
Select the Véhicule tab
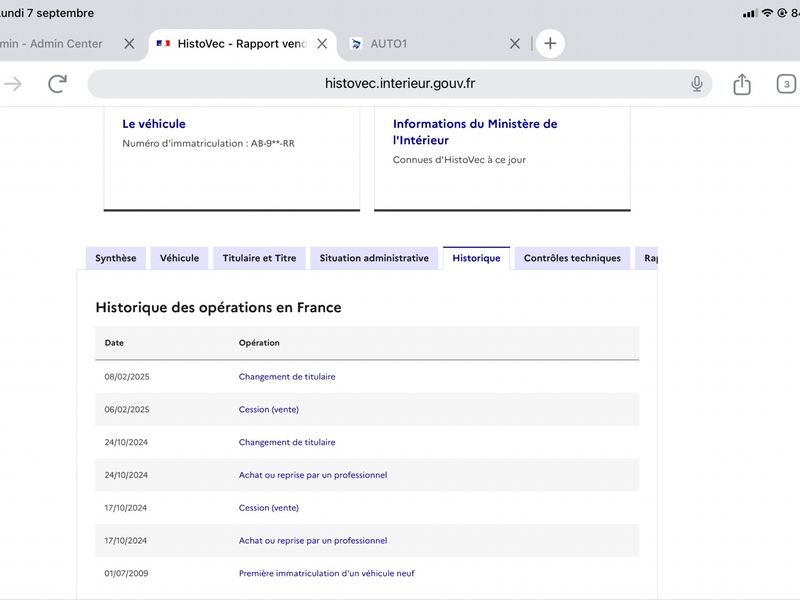click(x=179, y=258)
